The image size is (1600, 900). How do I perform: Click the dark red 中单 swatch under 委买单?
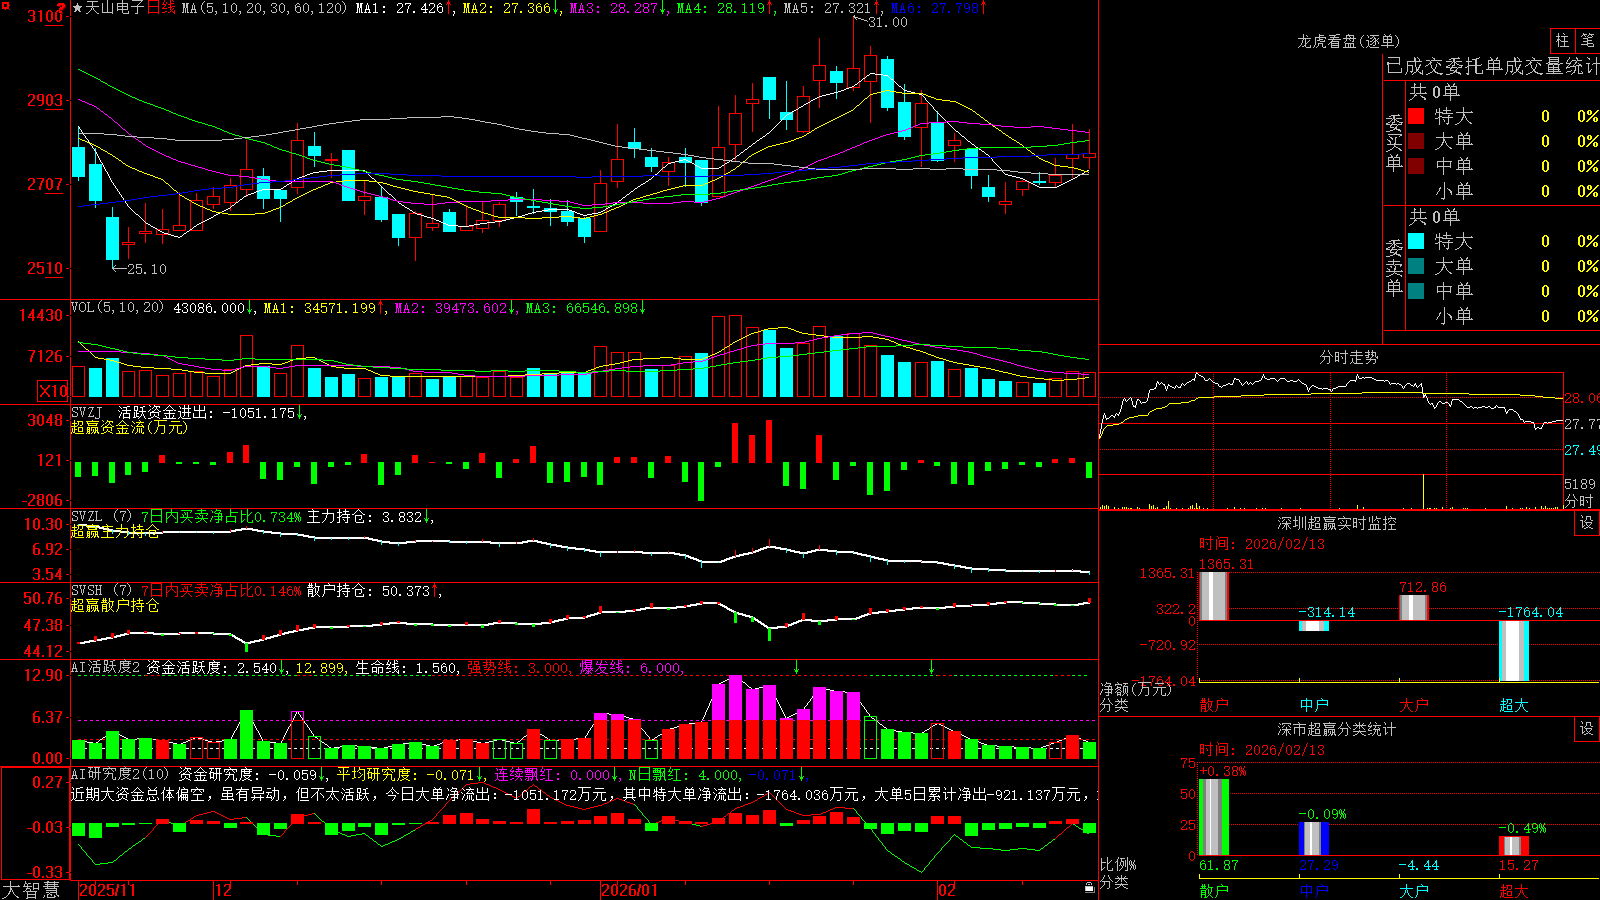pos(1416,166)
